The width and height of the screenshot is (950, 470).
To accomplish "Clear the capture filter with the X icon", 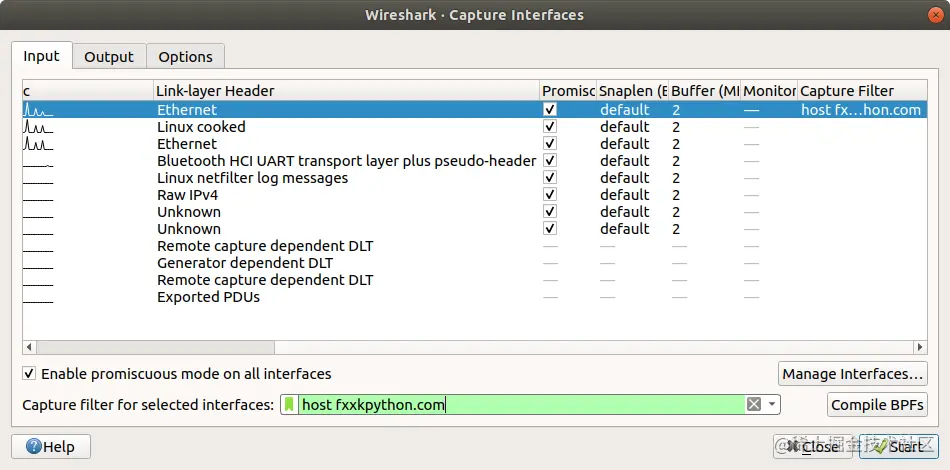I will (x=754, y=405).
